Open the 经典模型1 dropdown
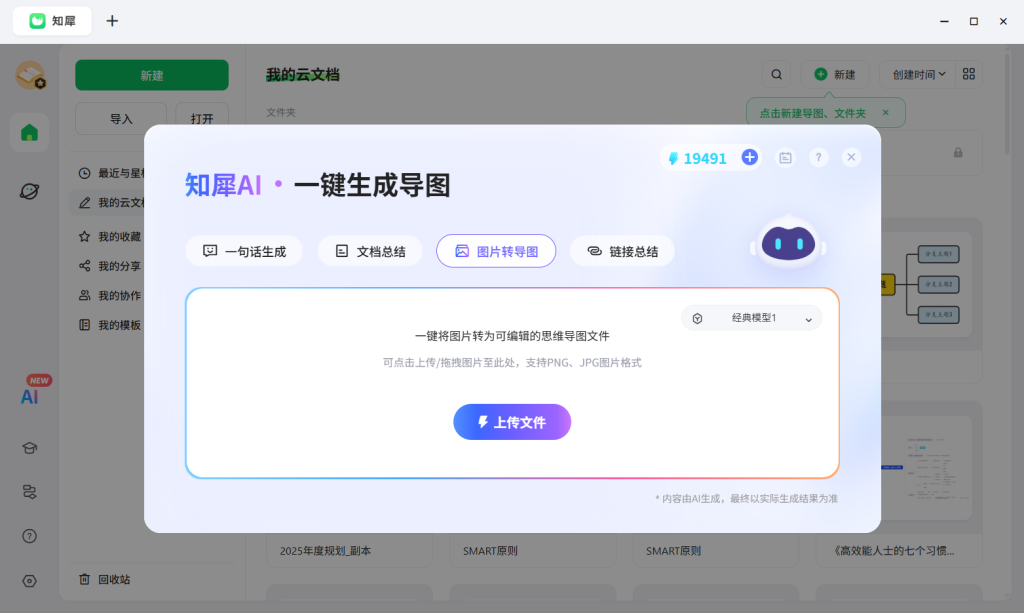1024x613 pixels. [752, 318]
